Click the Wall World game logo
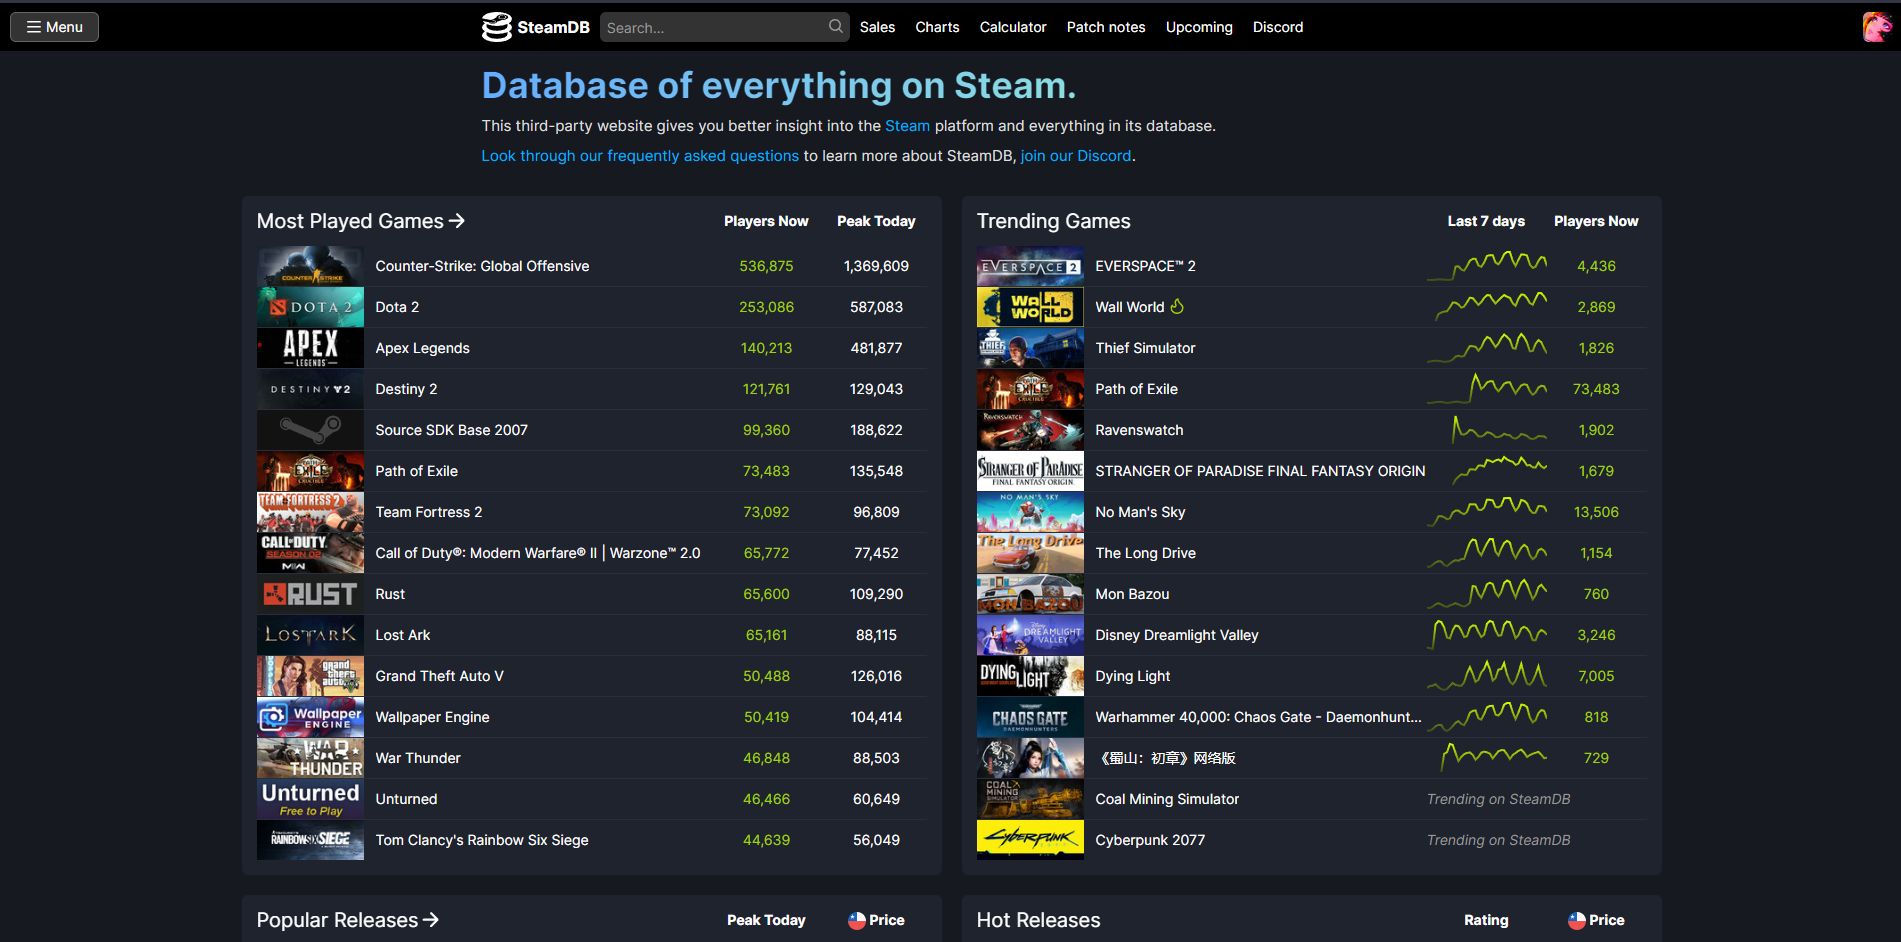The height and width of the screenshot is (942, 1901). coord(1030,307)
